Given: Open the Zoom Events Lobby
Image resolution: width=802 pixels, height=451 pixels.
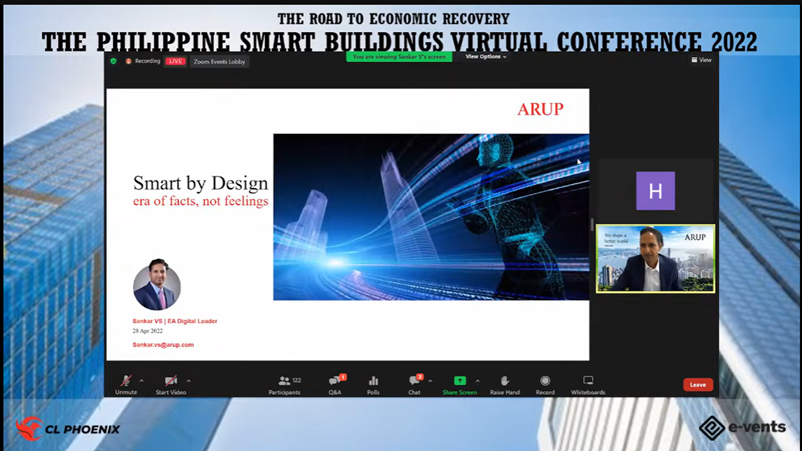Looking at the screenshot, I should point(219,61).
